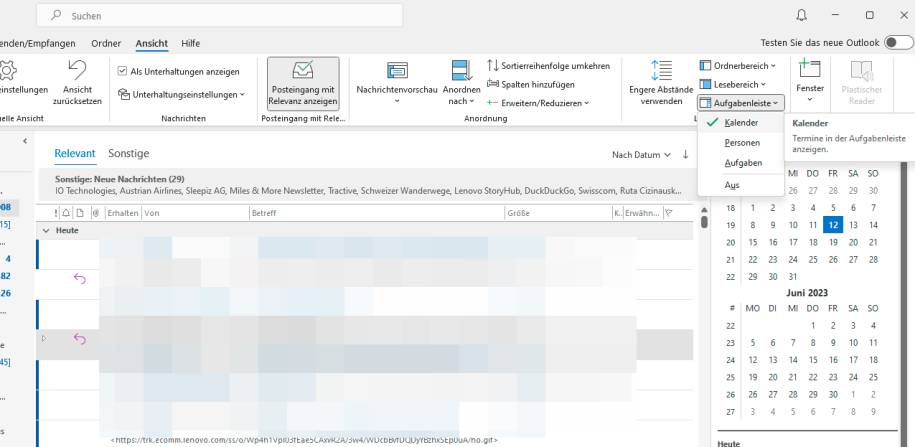Select week number 24 in the June calendar
The height and width of the screenshot is (447, 915).
(730, 360)
